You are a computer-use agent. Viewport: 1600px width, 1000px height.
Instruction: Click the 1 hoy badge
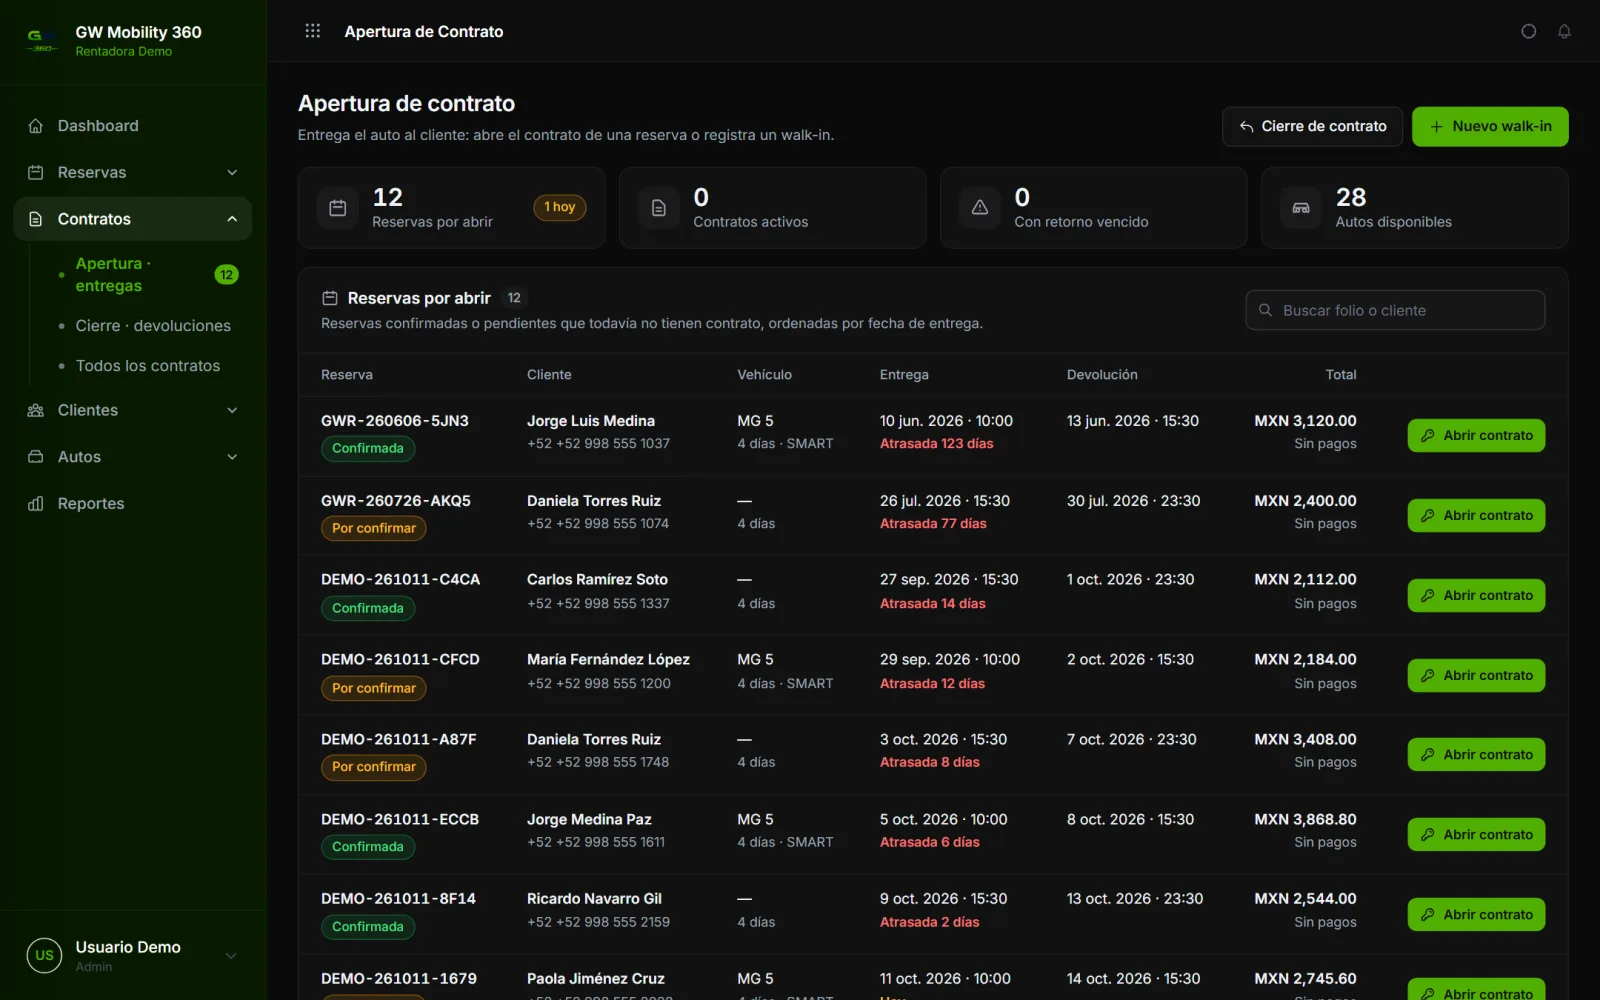click(560, 207)
